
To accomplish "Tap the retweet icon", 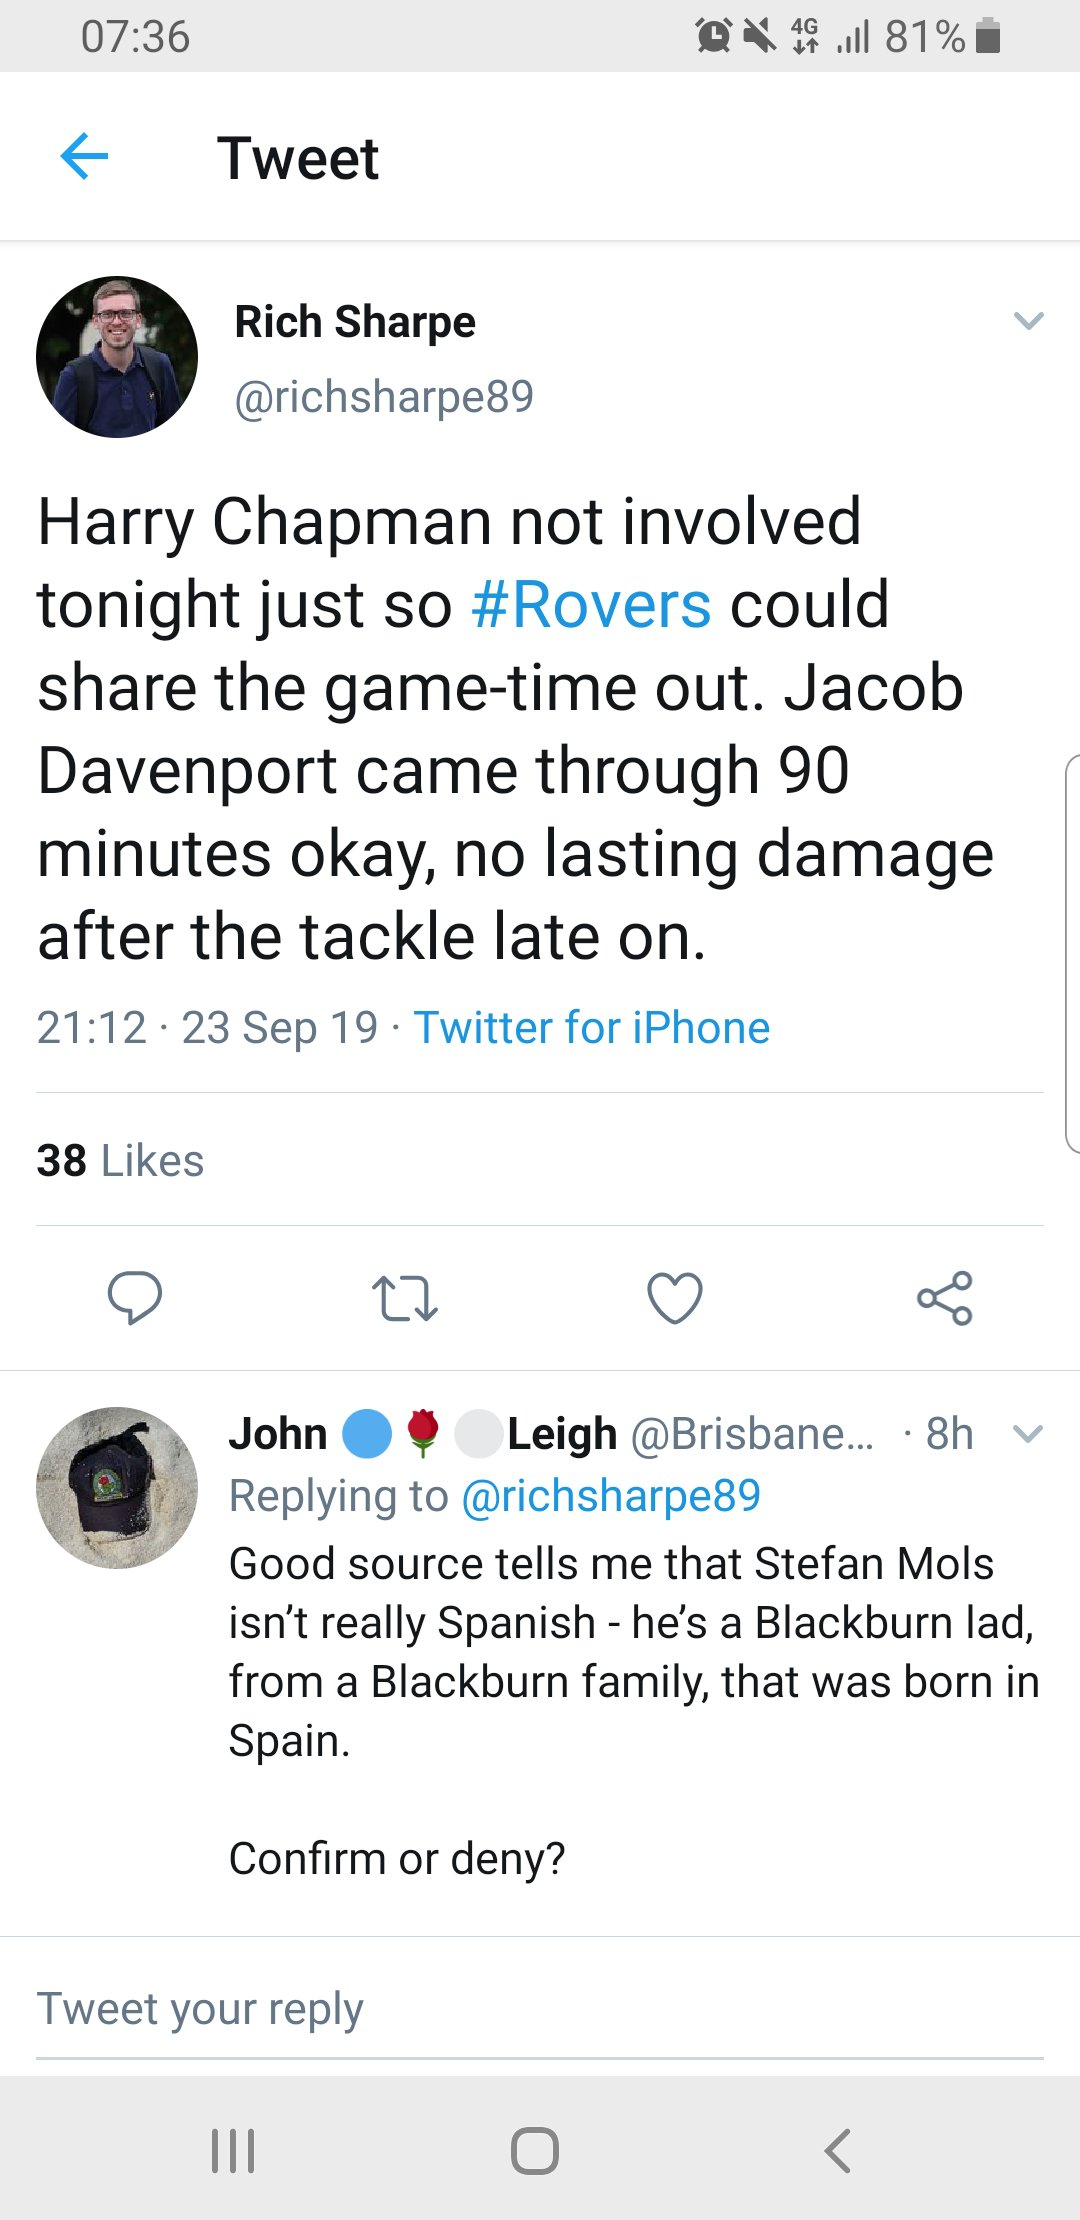I will coord(405,1297).
